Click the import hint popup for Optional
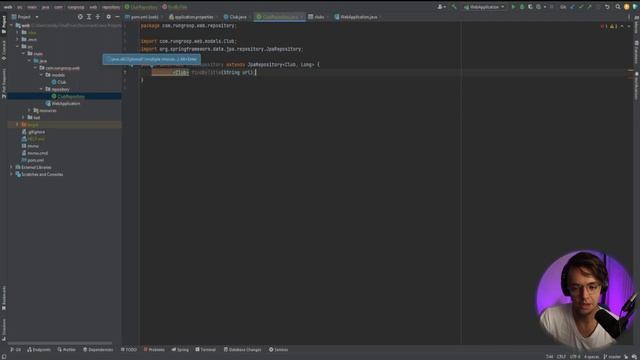 (x=151, y=59)
